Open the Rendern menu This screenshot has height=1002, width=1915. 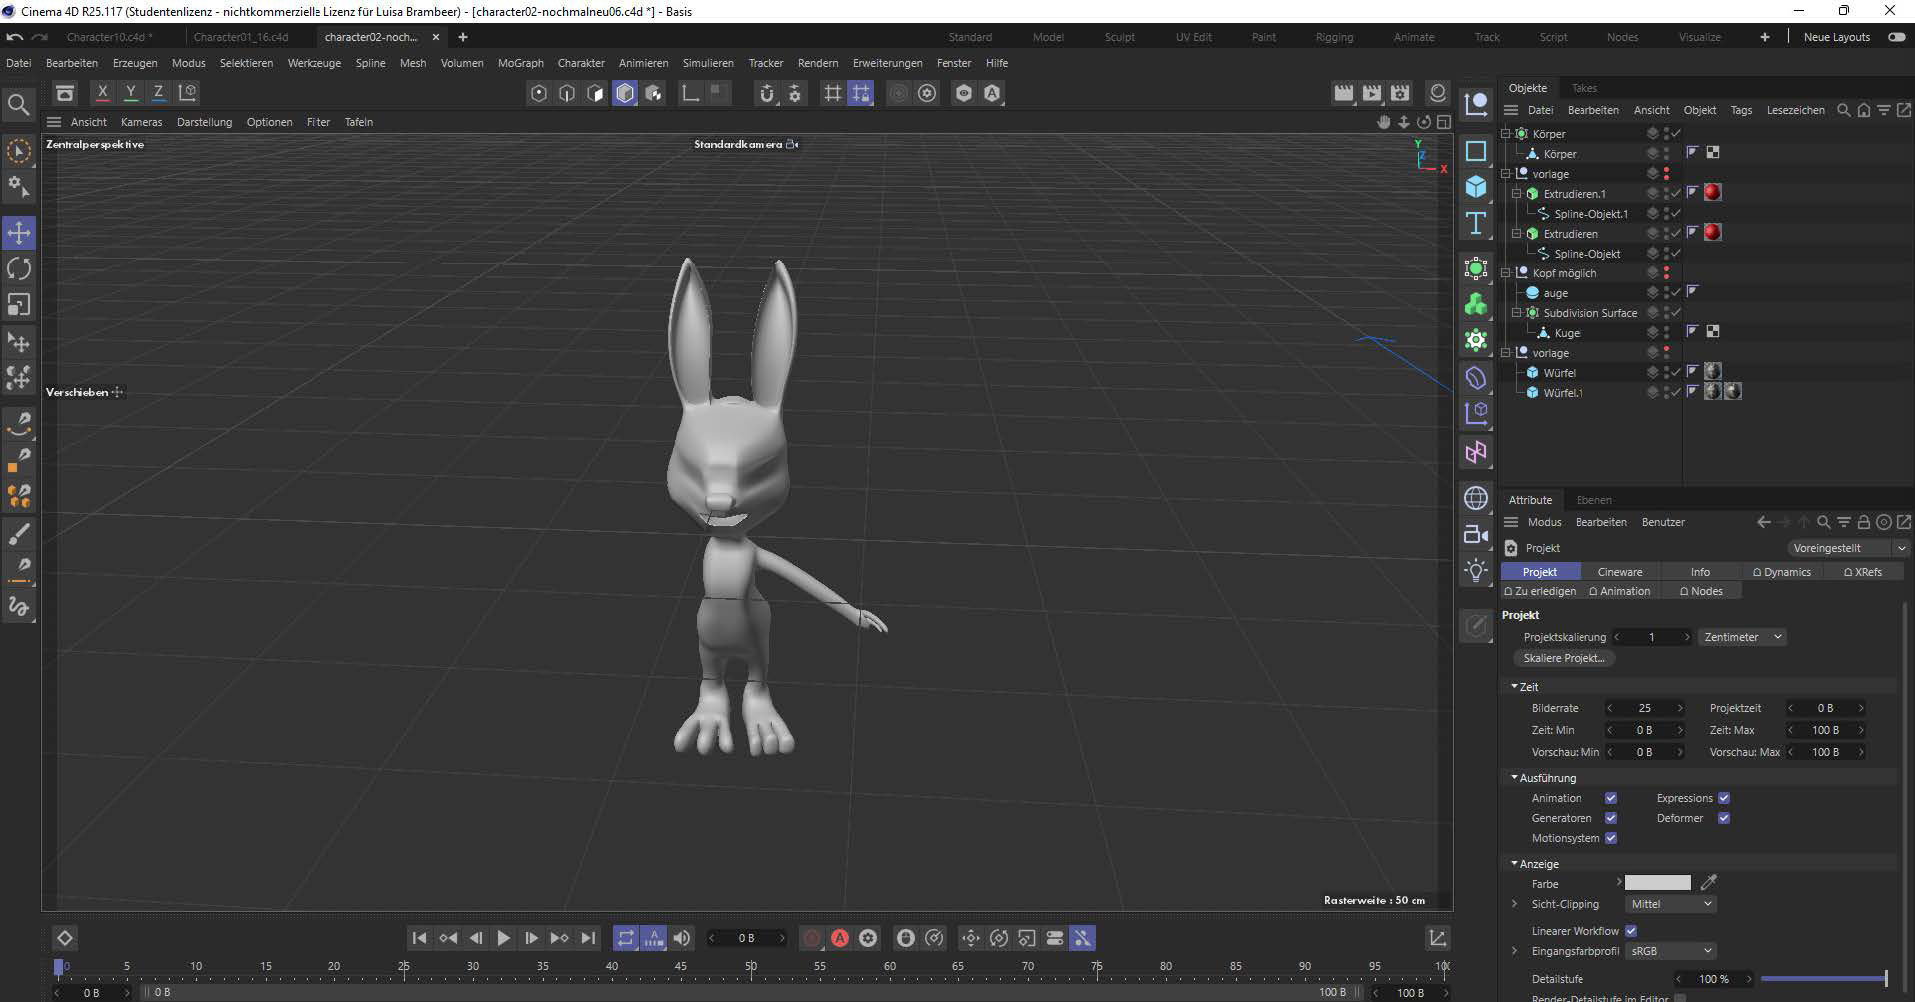[818, 63]
